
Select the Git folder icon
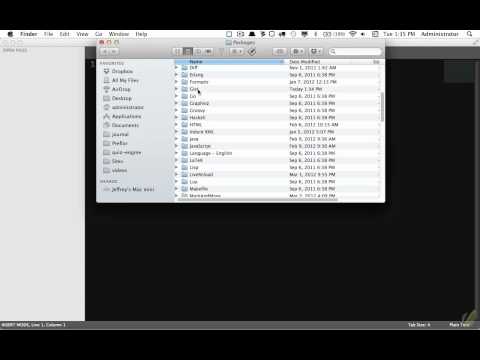[x=185, y=89]
